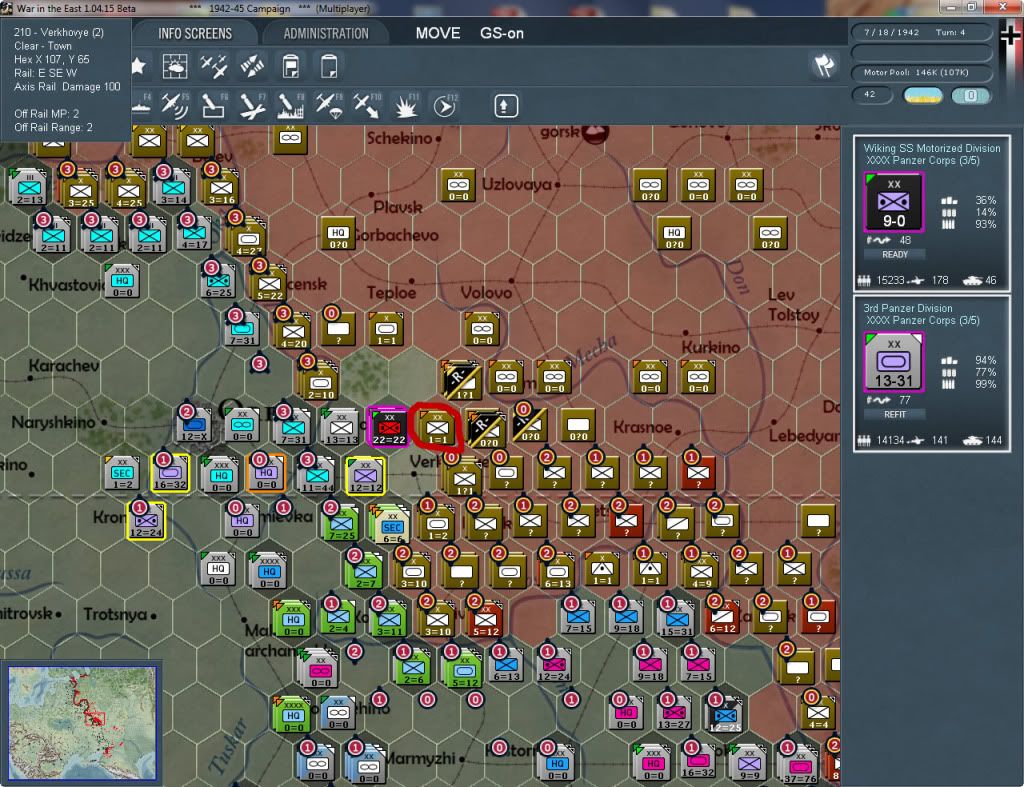Select the SEC 6=6 security unit
The image size is (1024, 787).
tap(391, 524)
